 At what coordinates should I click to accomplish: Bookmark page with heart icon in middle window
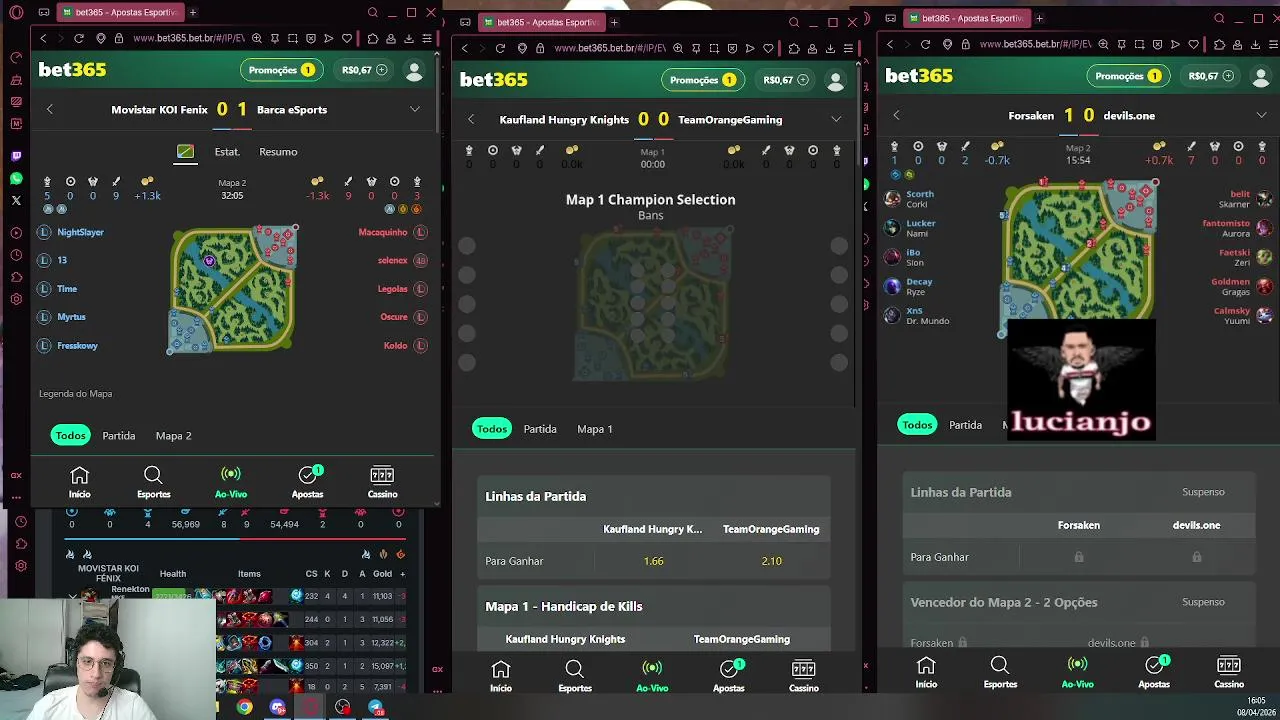(x=768, y=48)
